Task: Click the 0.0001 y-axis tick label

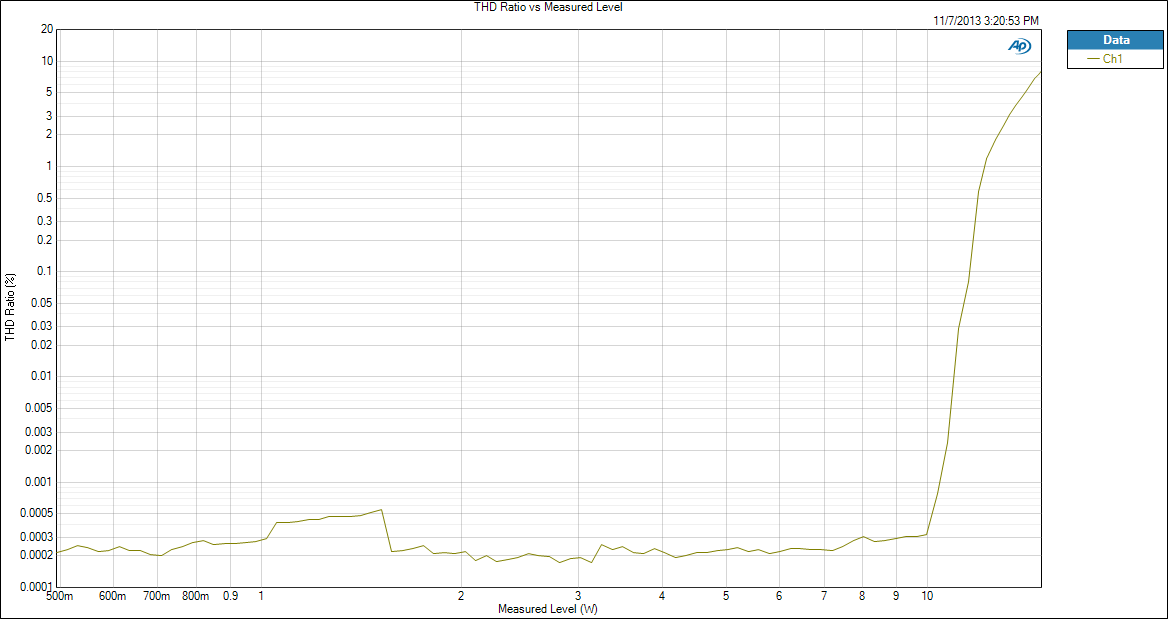Action: [x=38, y=587]
